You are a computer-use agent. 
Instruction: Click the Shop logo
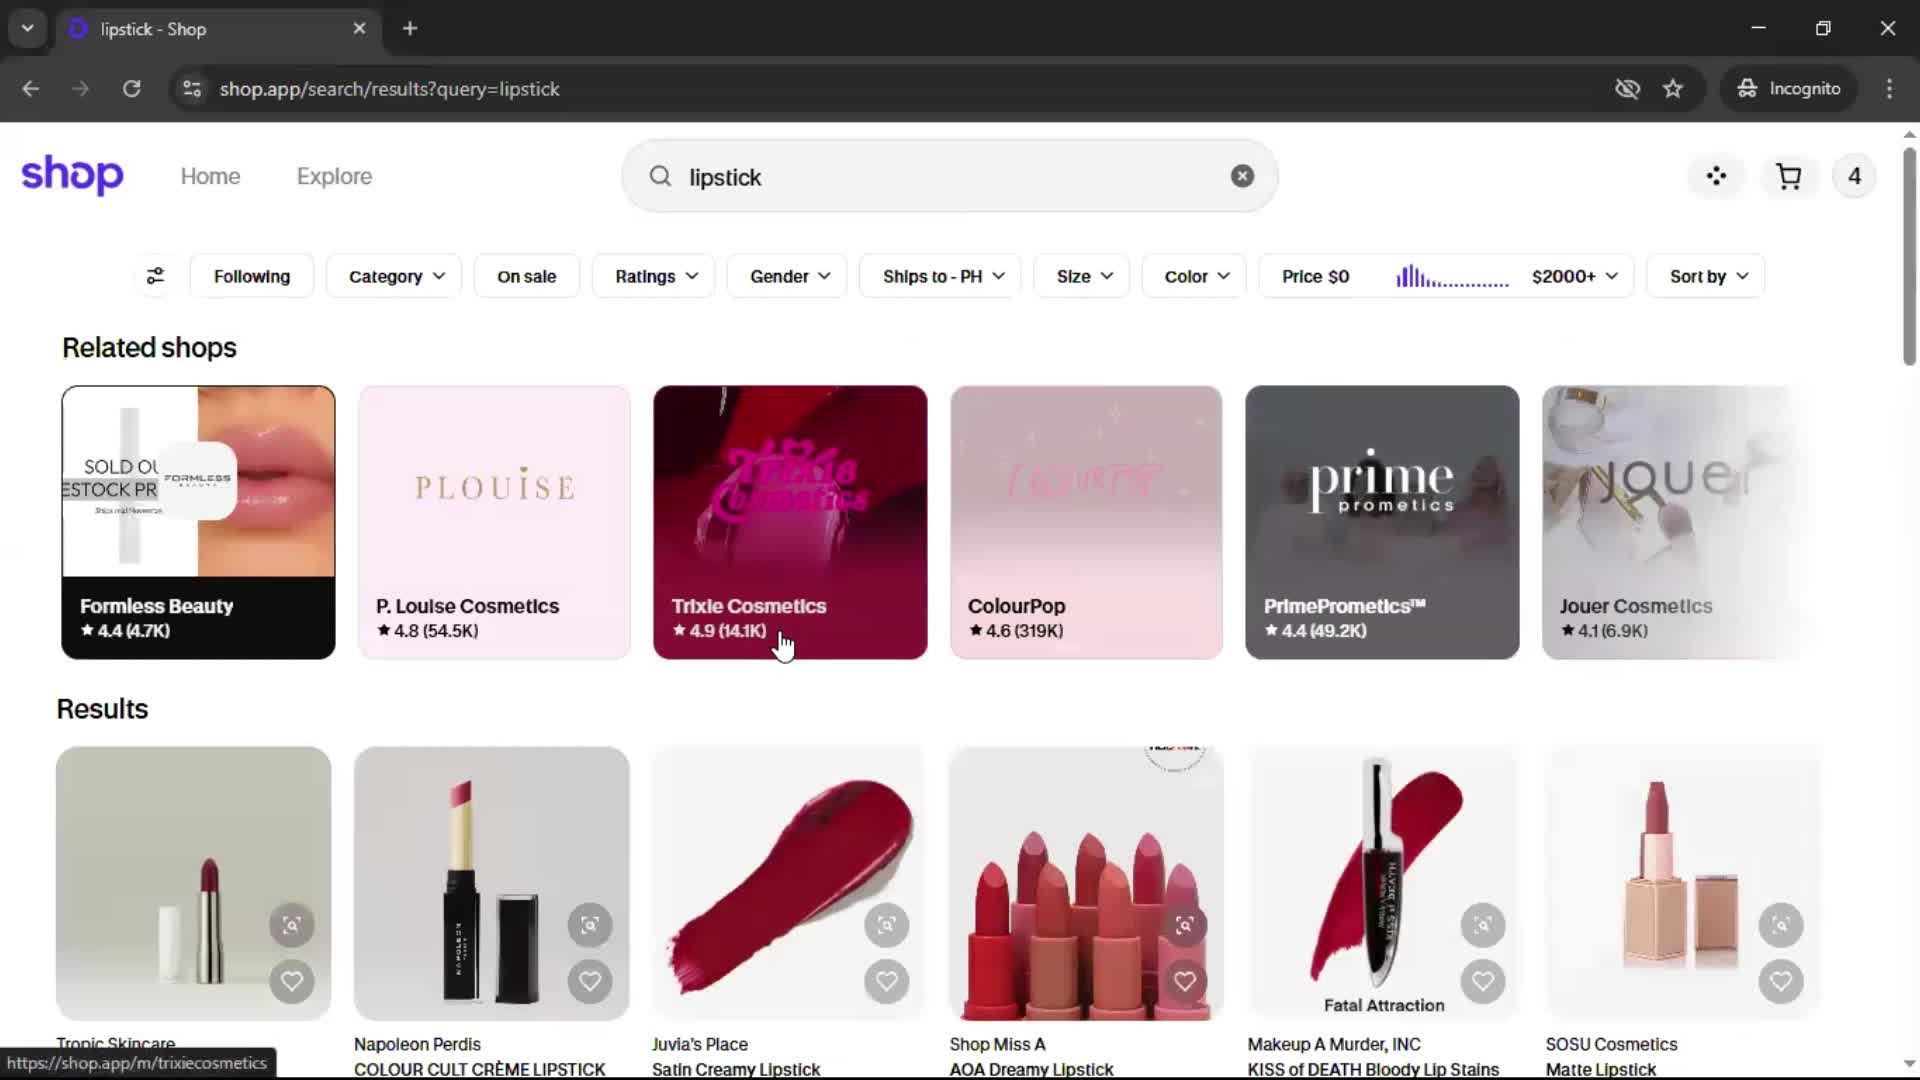[x=72, y=176]
